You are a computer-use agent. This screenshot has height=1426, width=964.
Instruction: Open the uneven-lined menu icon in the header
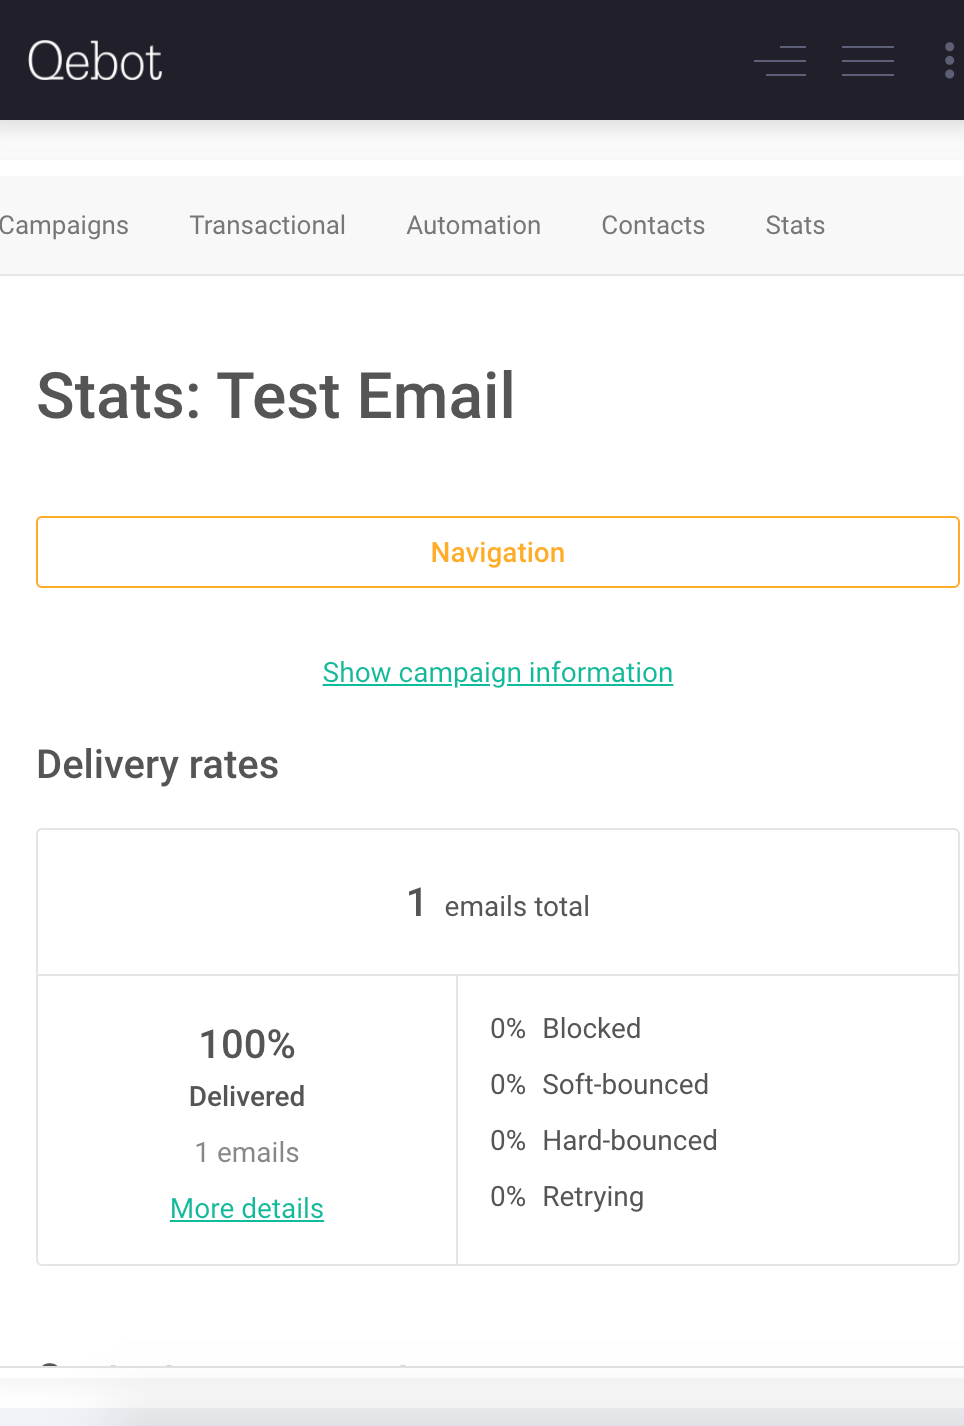pyautogui.click(x=780, y=61)
